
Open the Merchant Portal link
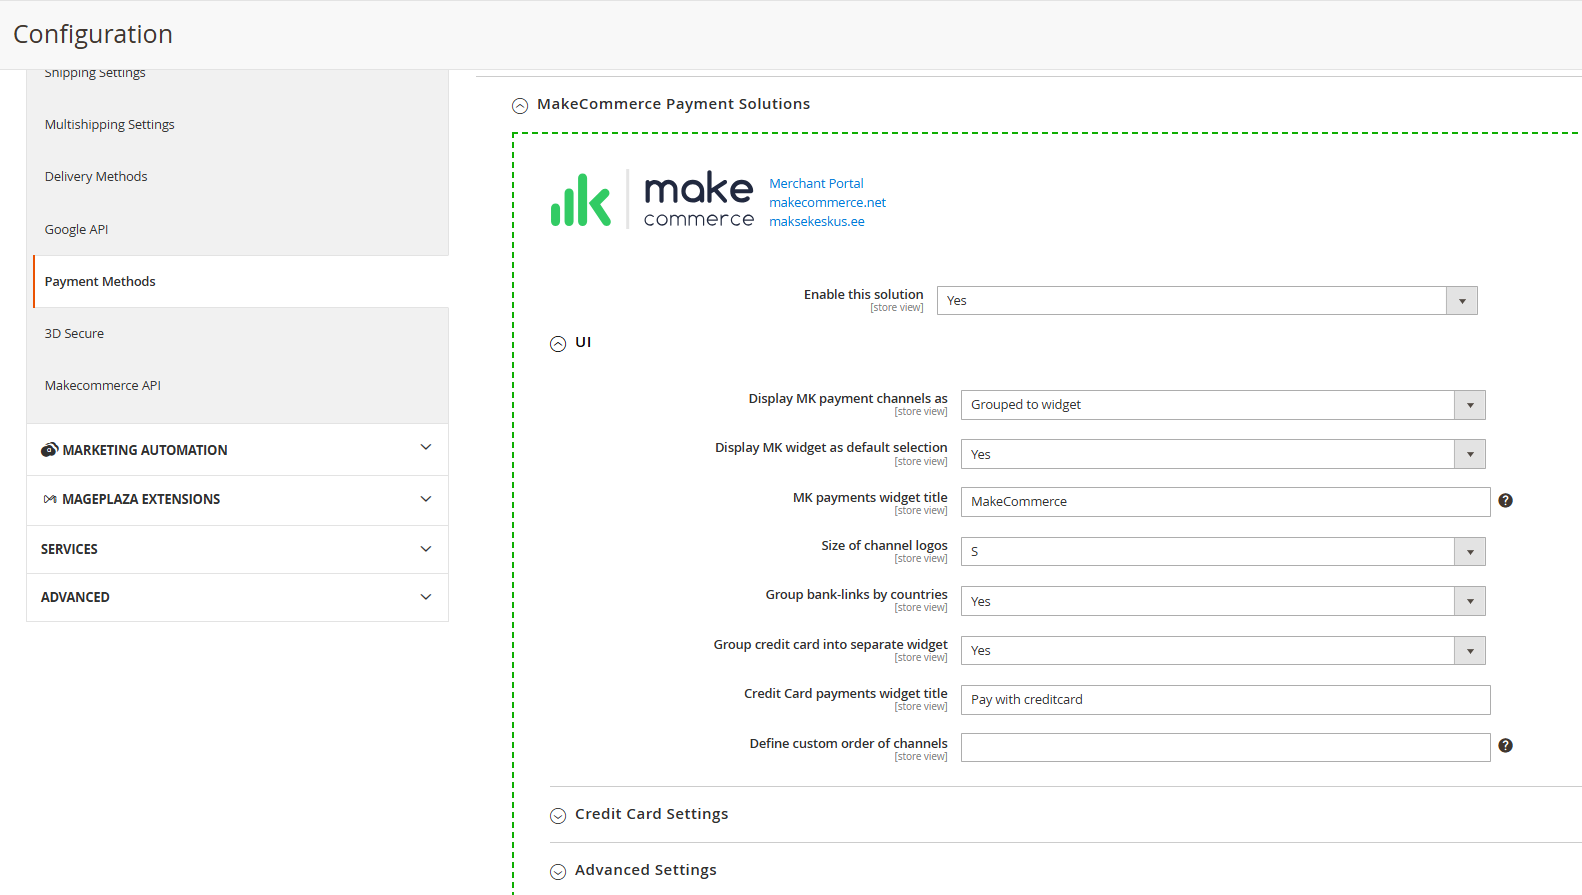[x=816, y=184]
